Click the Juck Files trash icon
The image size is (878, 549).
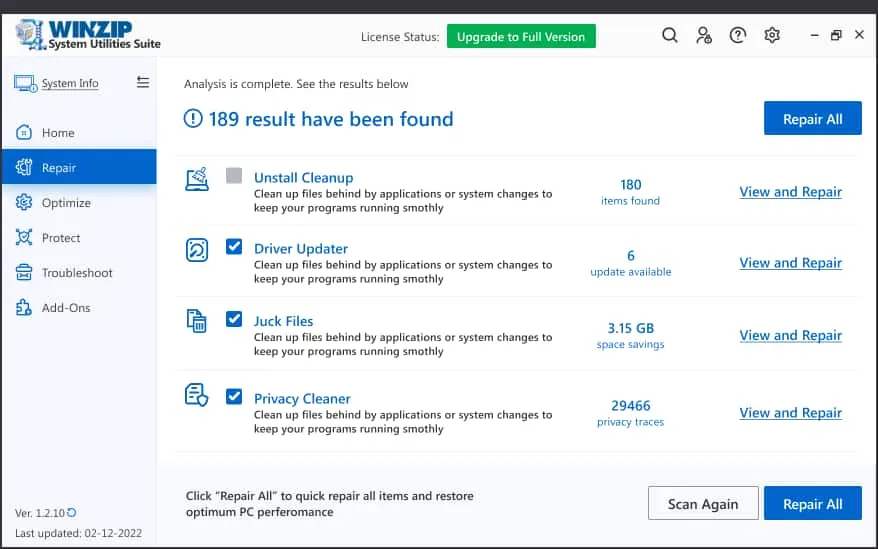click(x=197, y=320)
